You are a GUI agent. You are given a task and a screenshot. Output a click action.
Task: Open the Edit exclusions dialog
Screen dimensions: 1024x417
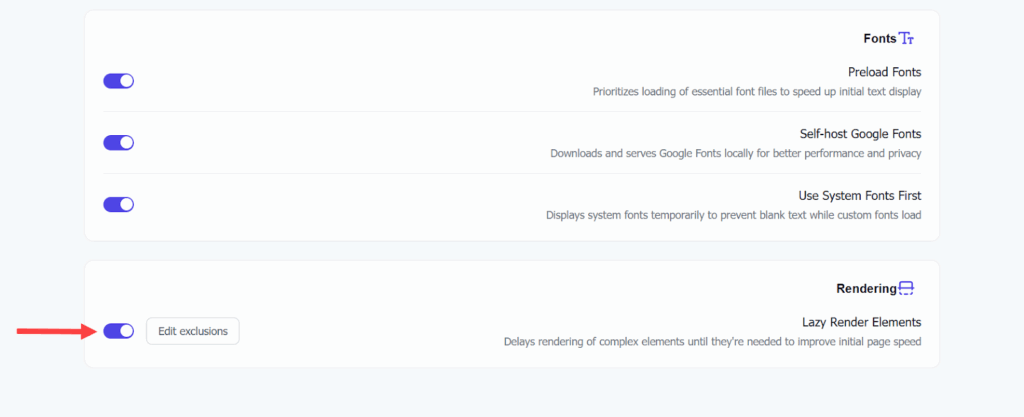click(x=193, y=331)
